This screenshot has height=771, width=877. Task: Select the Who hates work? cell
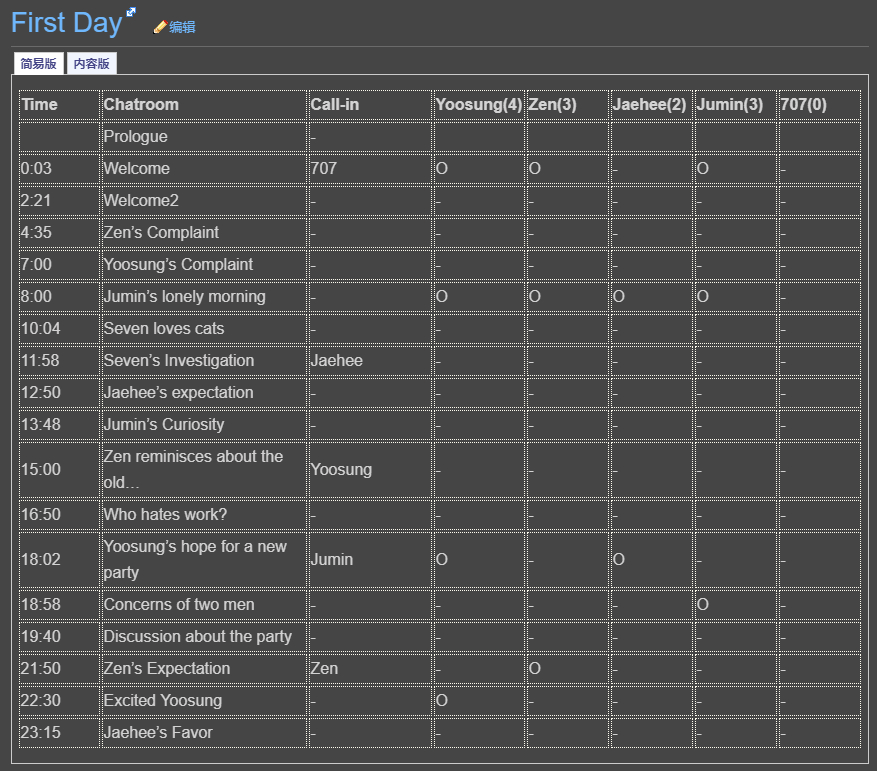tap(205, 514)
